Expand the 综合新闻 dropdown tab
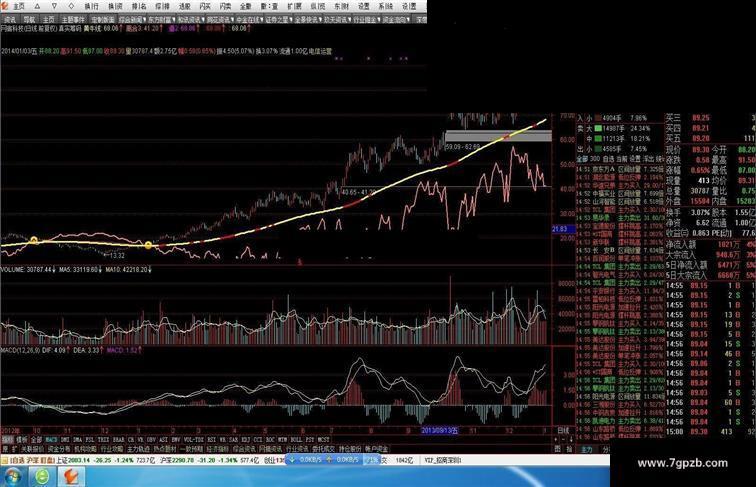756x487 pixels. pyautogui.click(x=132, y=19)
